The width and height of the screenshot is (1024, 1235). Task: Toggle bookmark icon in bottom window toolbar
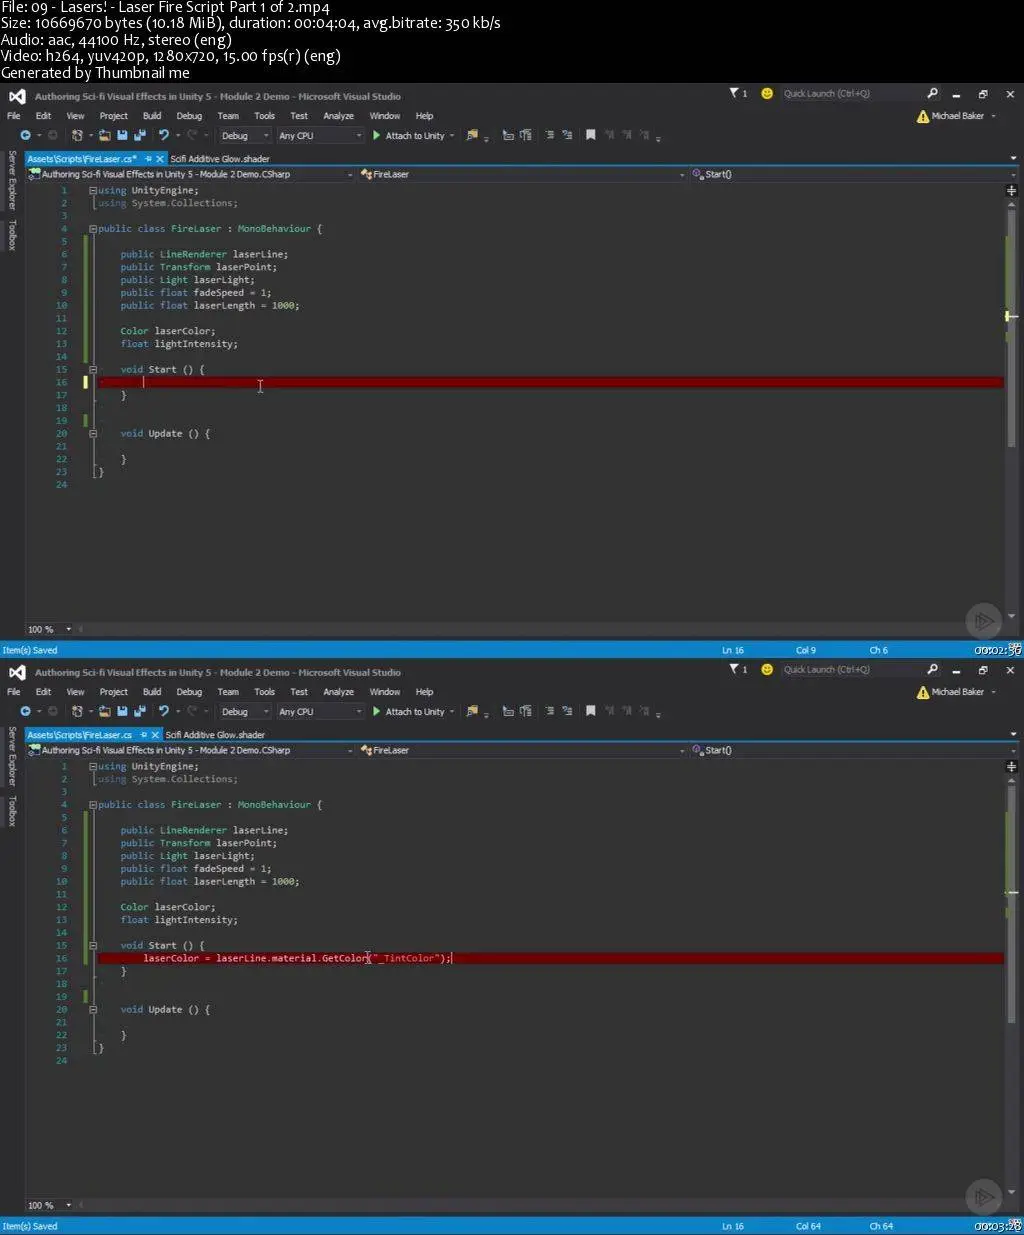[x=590, y=711]
